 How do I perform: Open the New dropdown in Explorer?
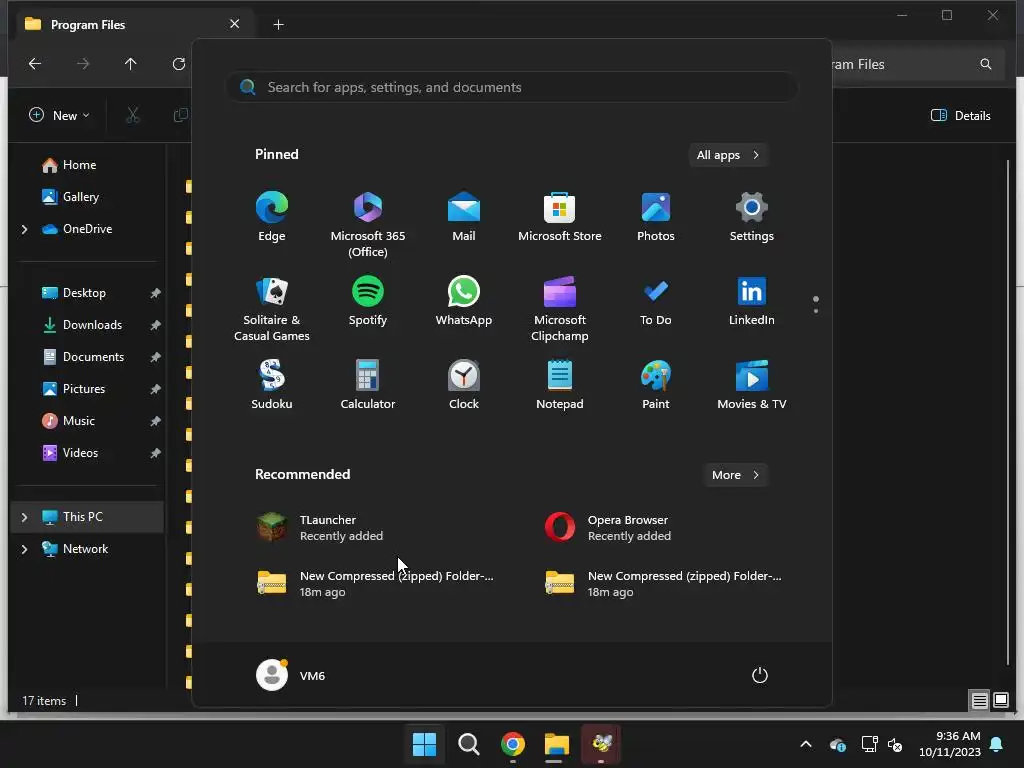(x=59, y=116)
